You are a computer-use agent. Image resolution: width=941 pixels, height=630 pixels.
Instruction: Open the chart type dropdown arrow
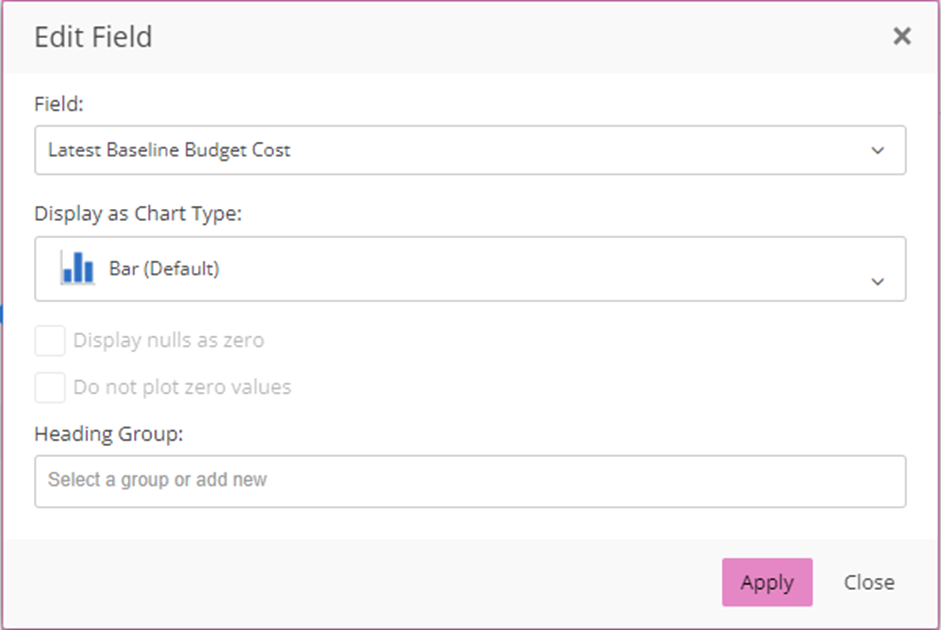(877, 281)
